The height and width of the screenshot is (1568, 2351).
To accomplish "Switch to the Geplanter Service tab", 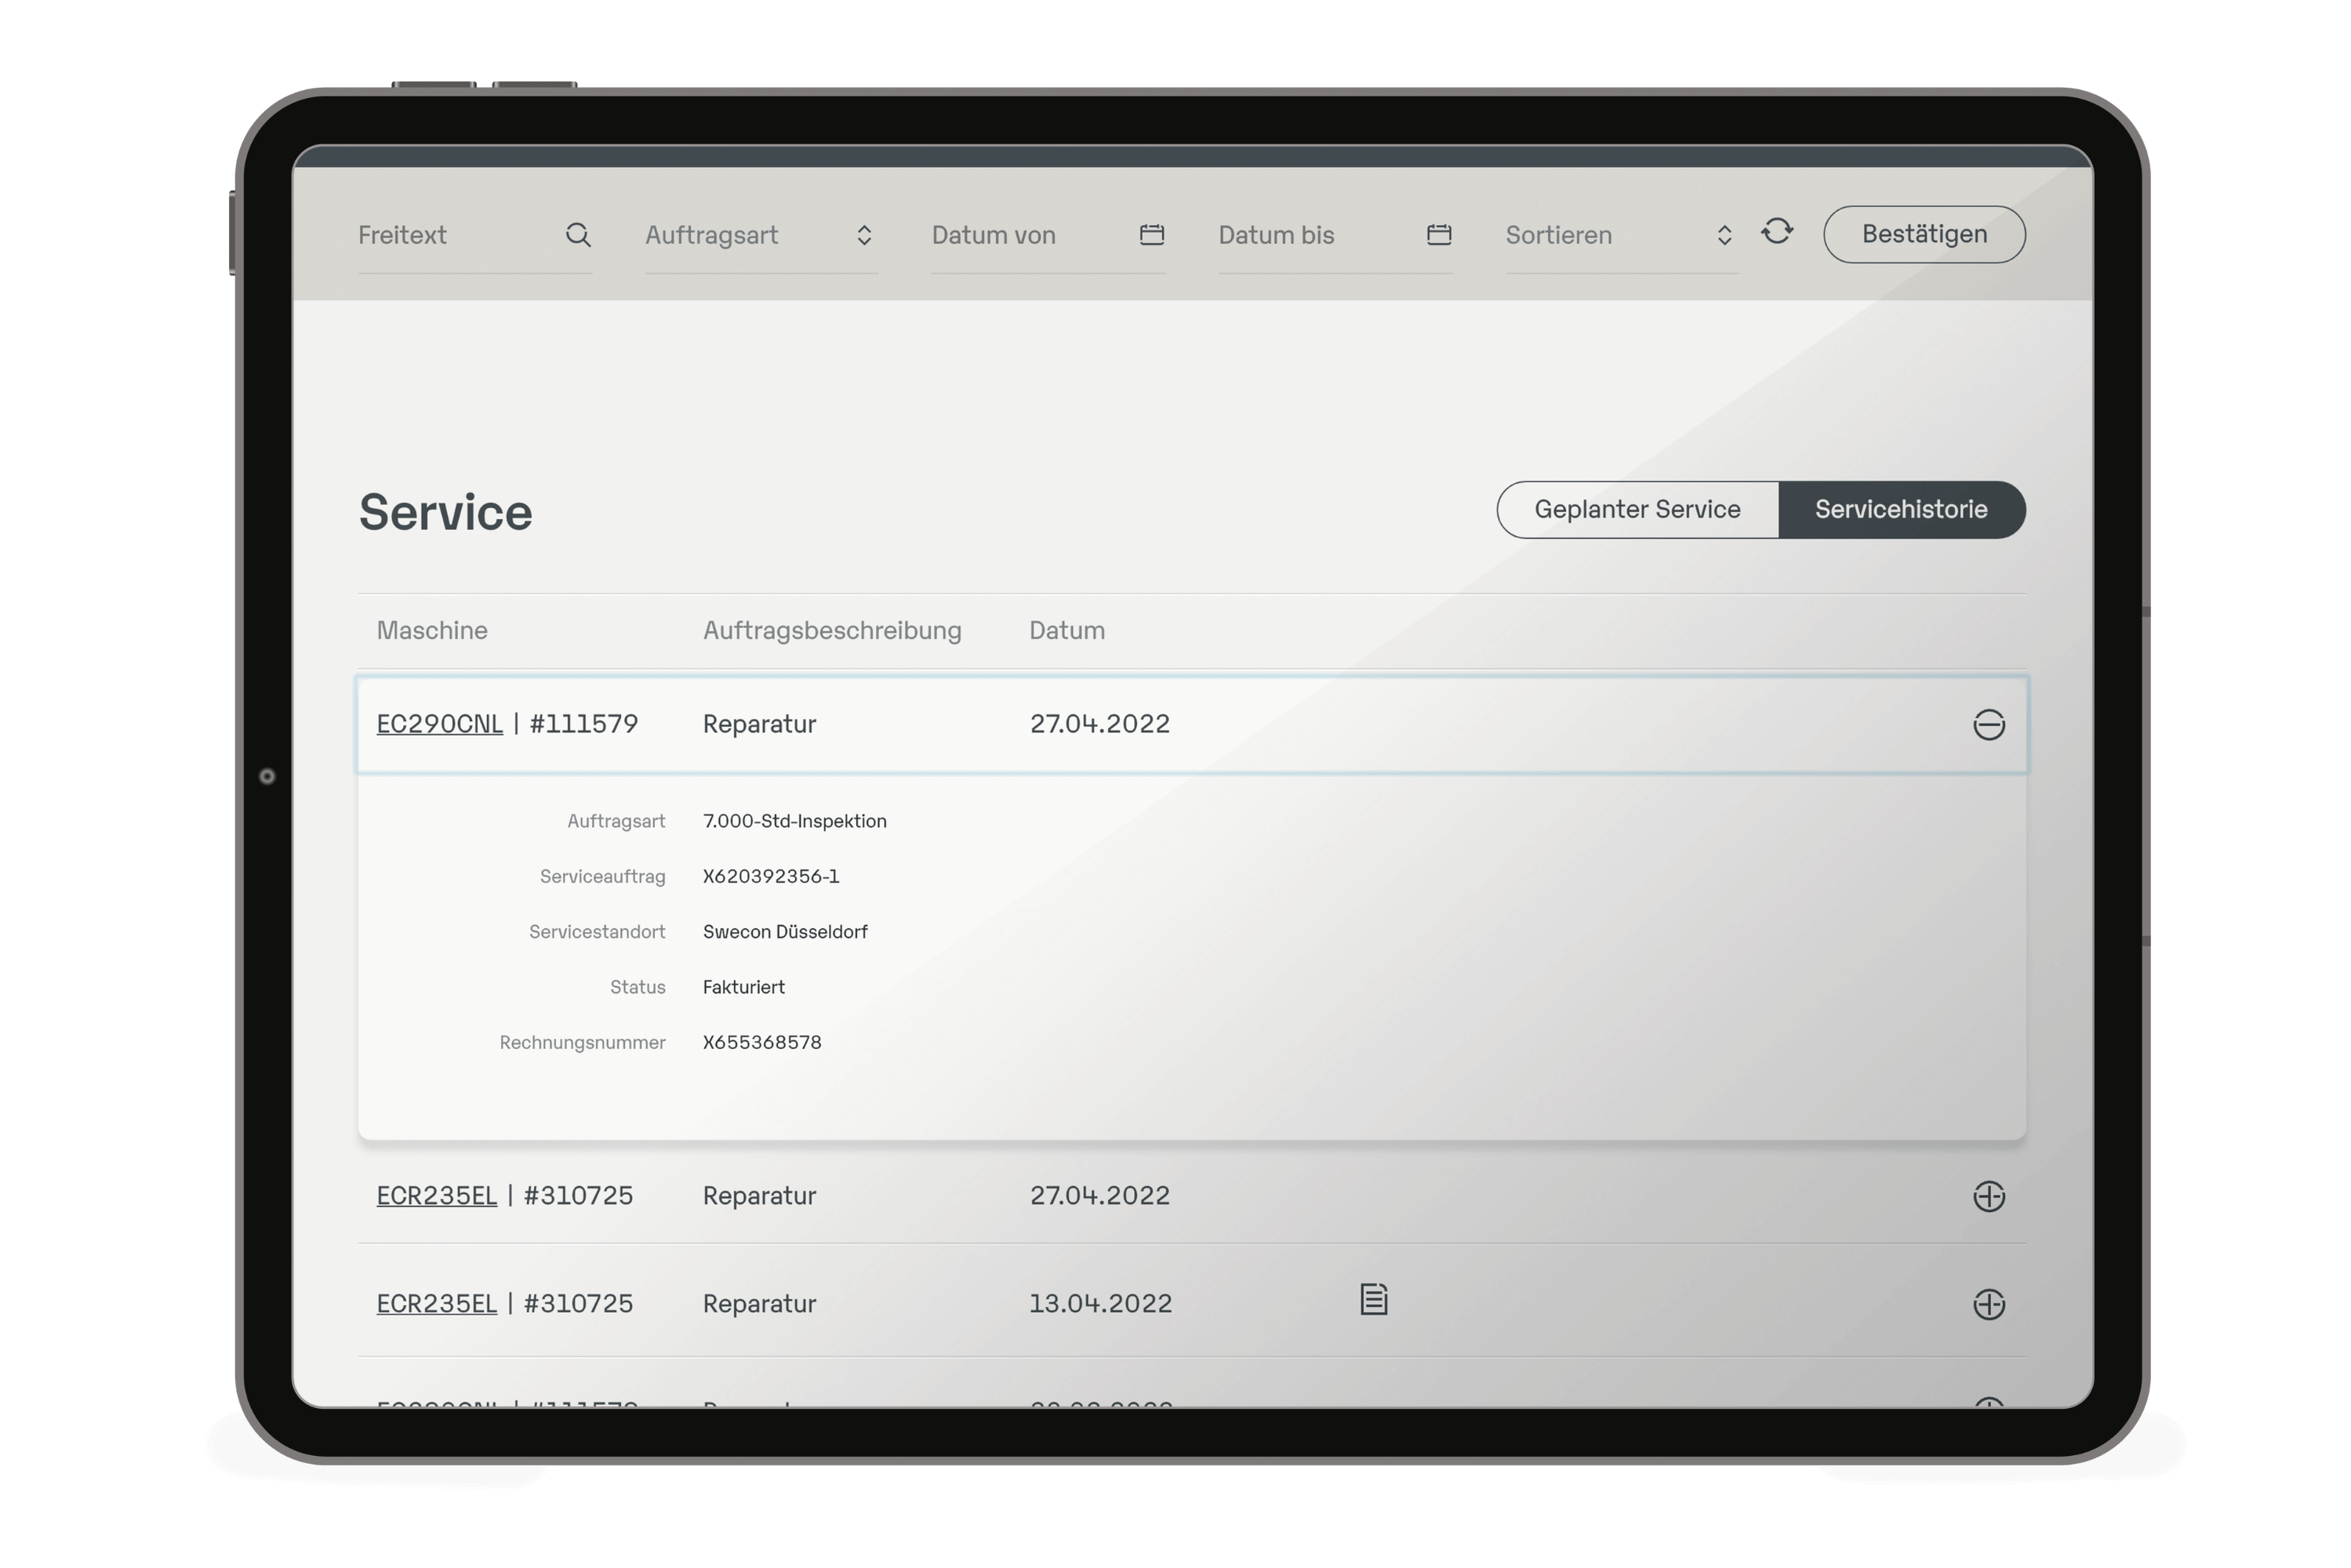I will 1637,510.
